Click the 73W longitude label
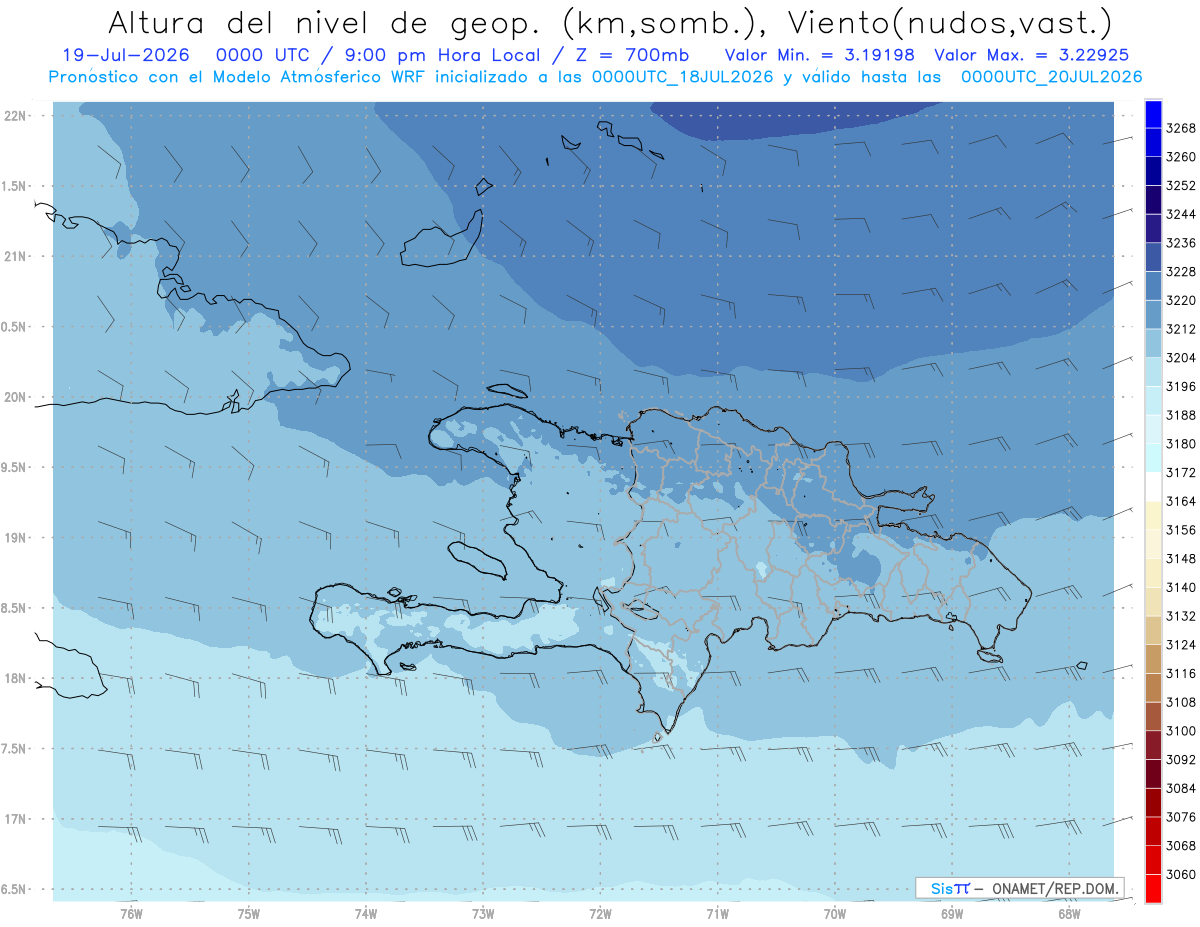This screenshot has width=1200, height=927. click(483, 913)
